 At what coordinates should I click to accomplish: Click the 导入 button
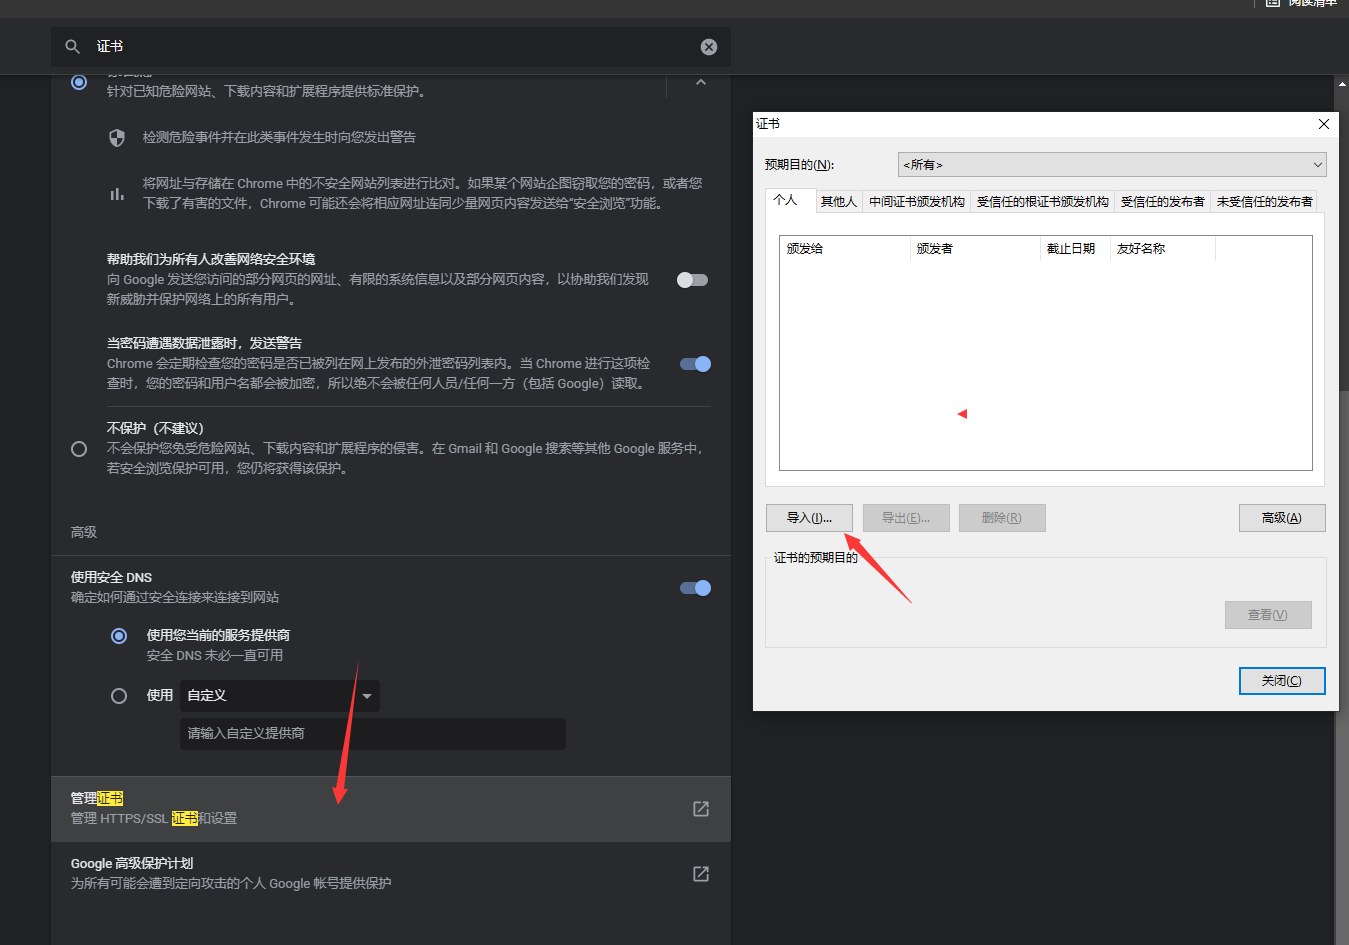coord(809,517)
